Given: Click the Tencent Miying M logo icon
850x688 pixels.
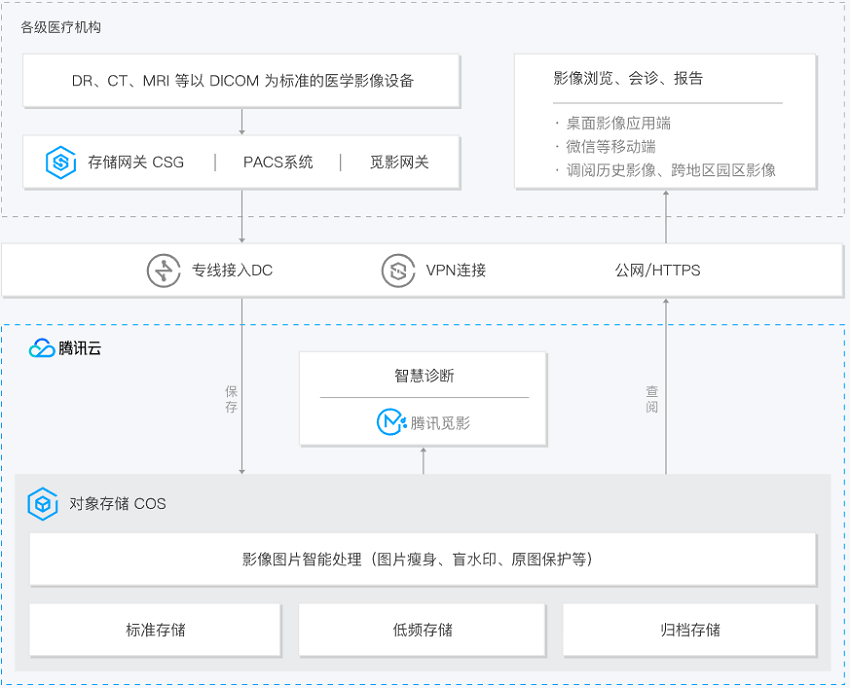Looking at the screenshot, I should click(391, 422).
